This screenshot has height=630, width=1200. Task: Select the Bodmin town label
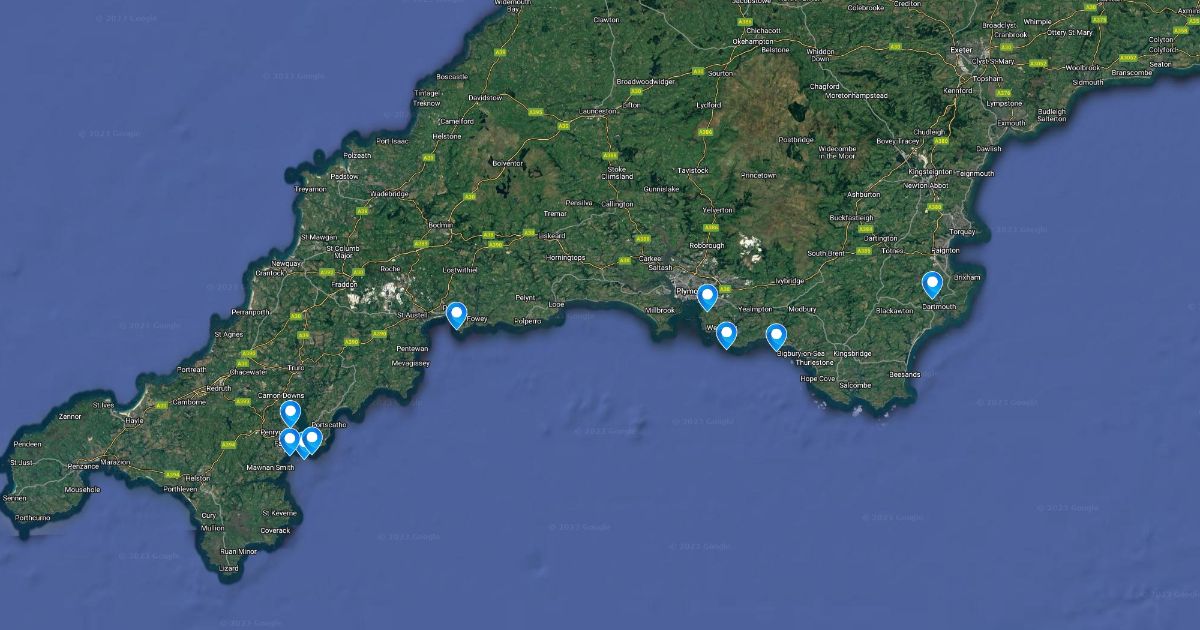tap(440, 226)
